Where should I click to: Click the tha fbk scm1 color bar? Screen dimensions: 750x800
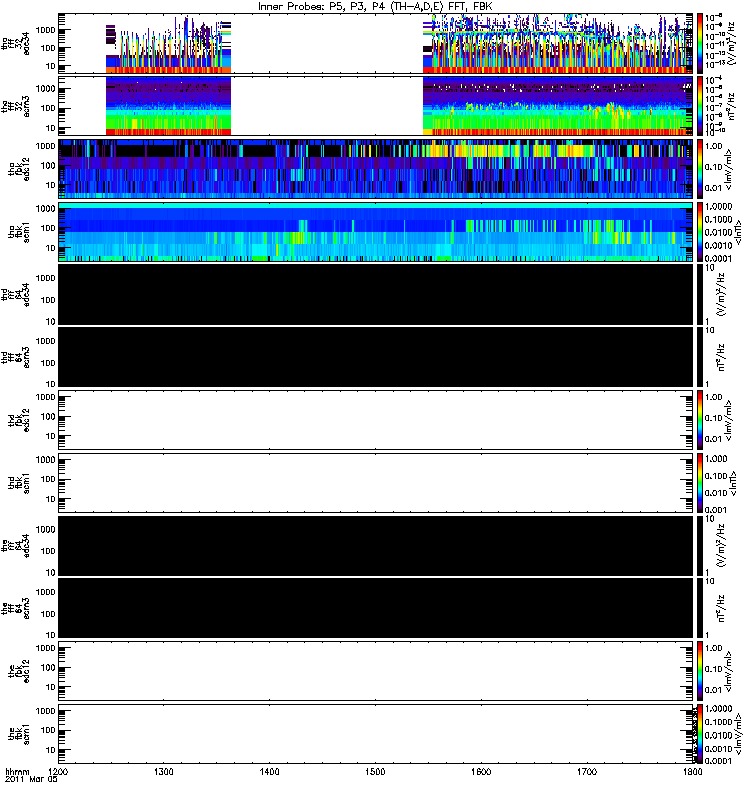700,232
